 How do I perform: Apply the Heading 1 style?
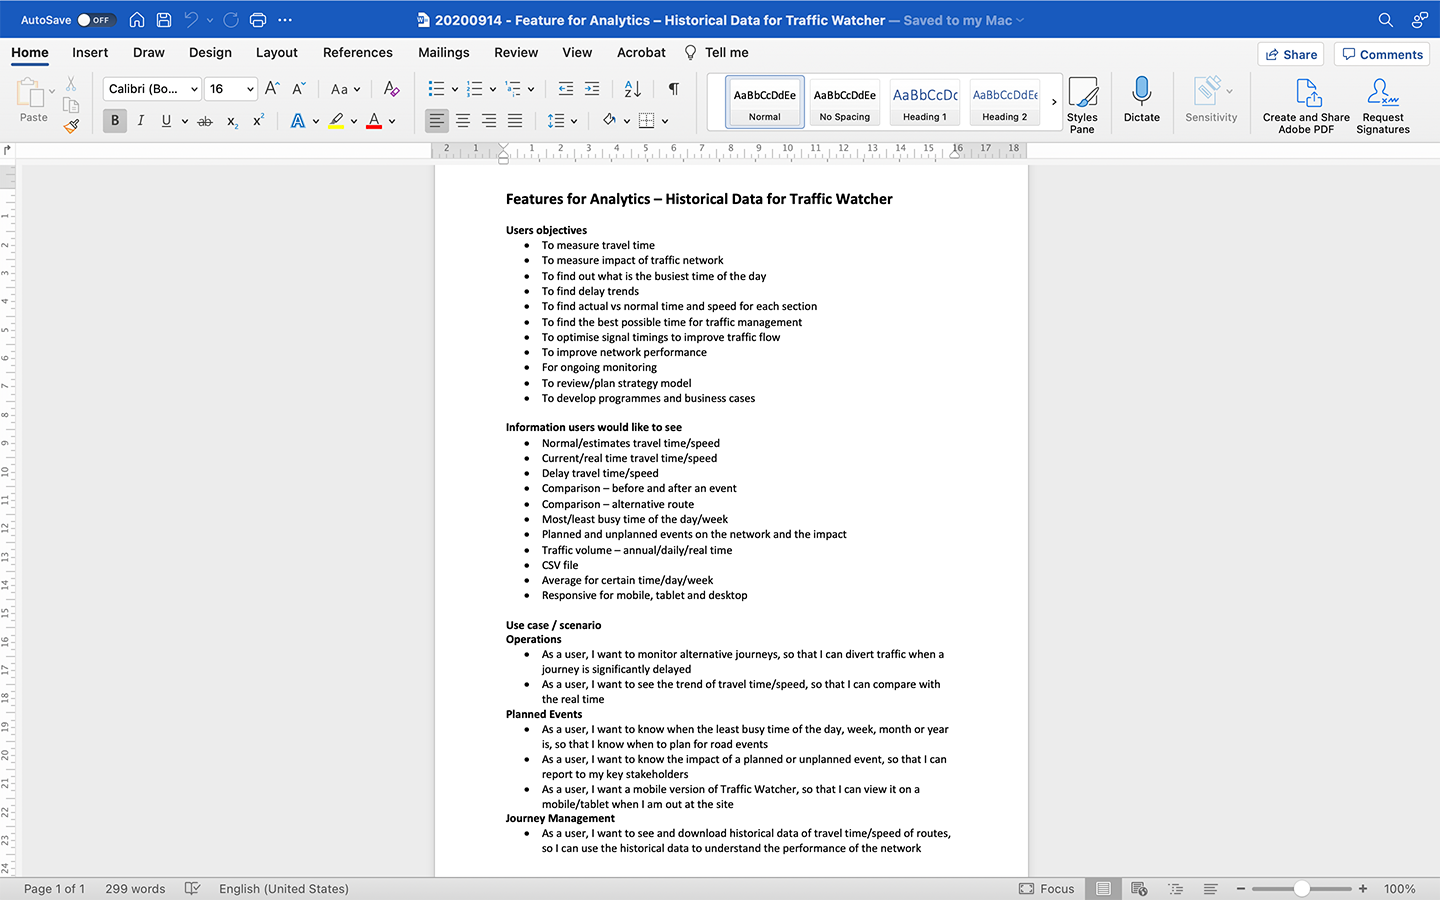pyautogui.click(x=925, y=102)
